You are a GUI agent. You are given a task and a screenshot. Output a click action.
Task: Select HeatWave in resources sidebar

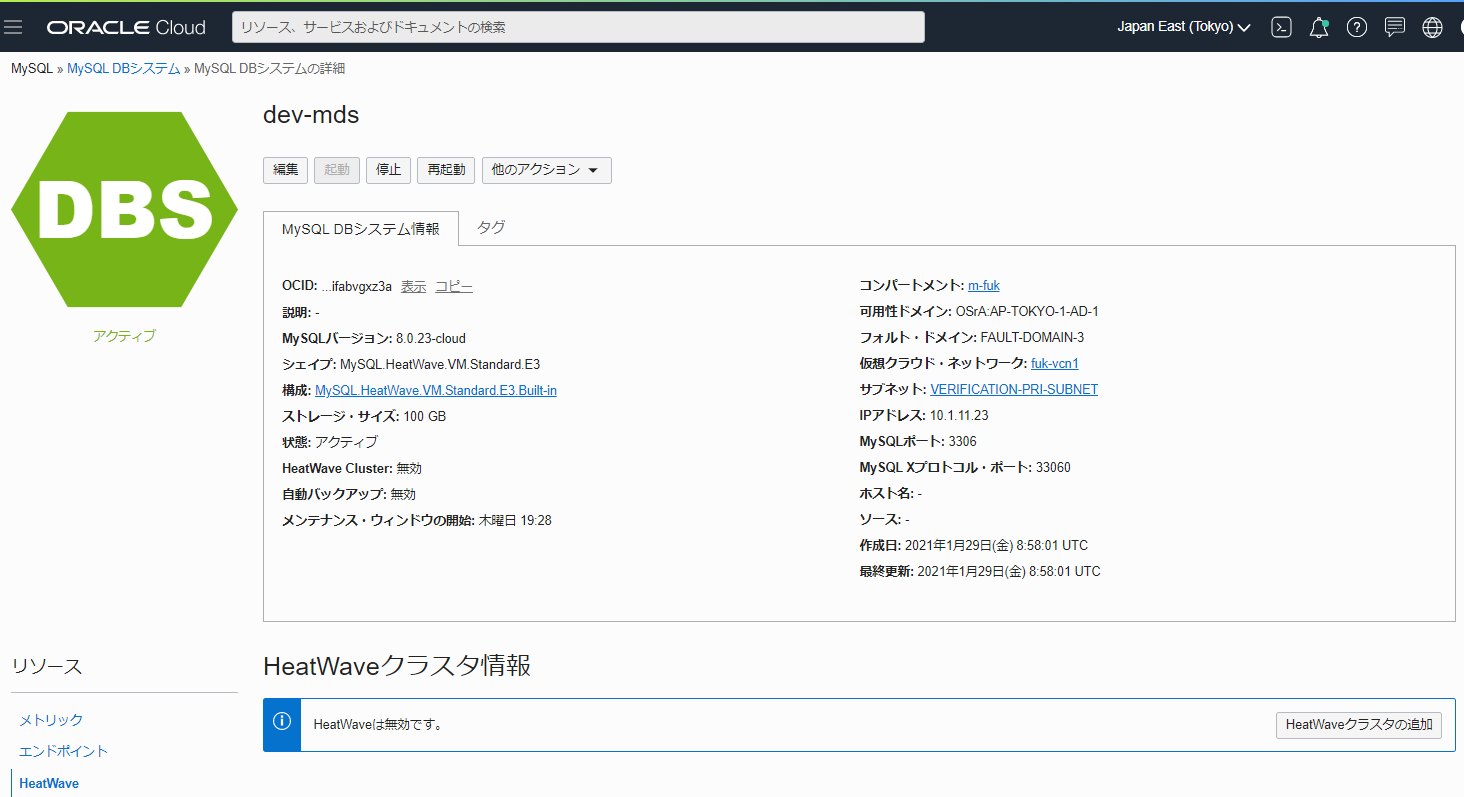pos(49,783)
